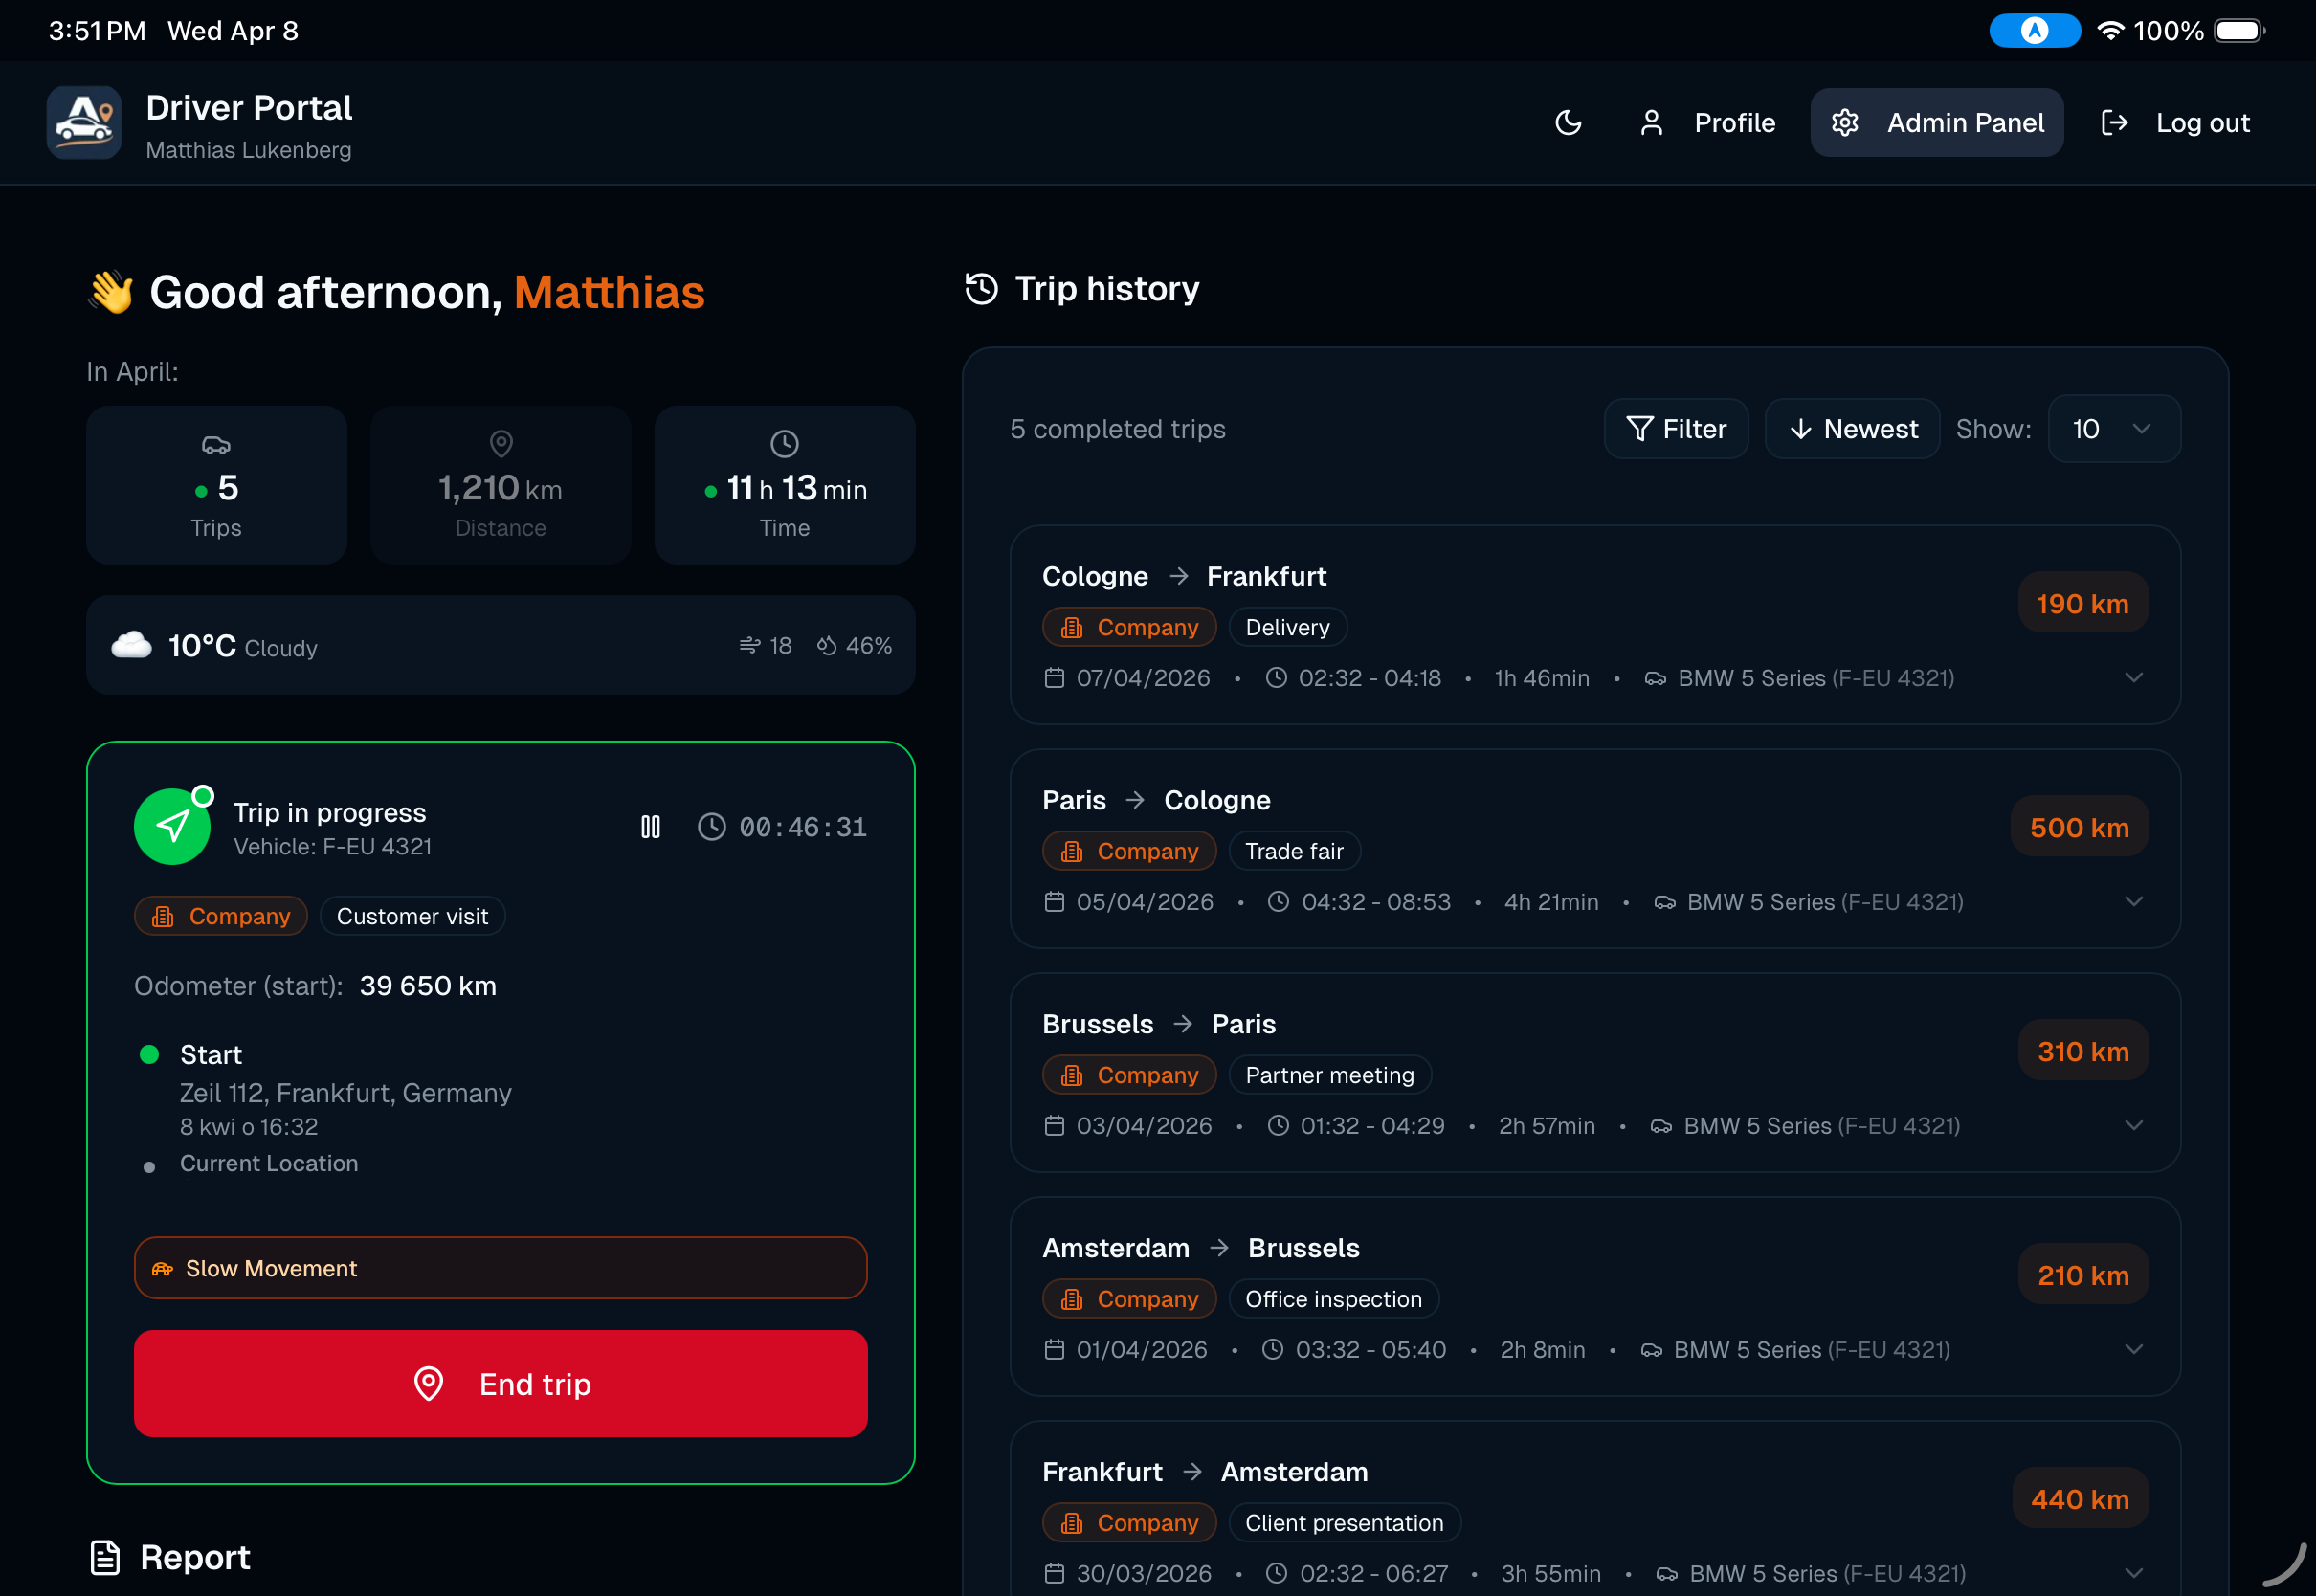Image resolution: width=2316 pixels, height=1596 pixels.
Task: Open the Show results count dropdown
Action: pyautogui.click(x=2113, y=428)
